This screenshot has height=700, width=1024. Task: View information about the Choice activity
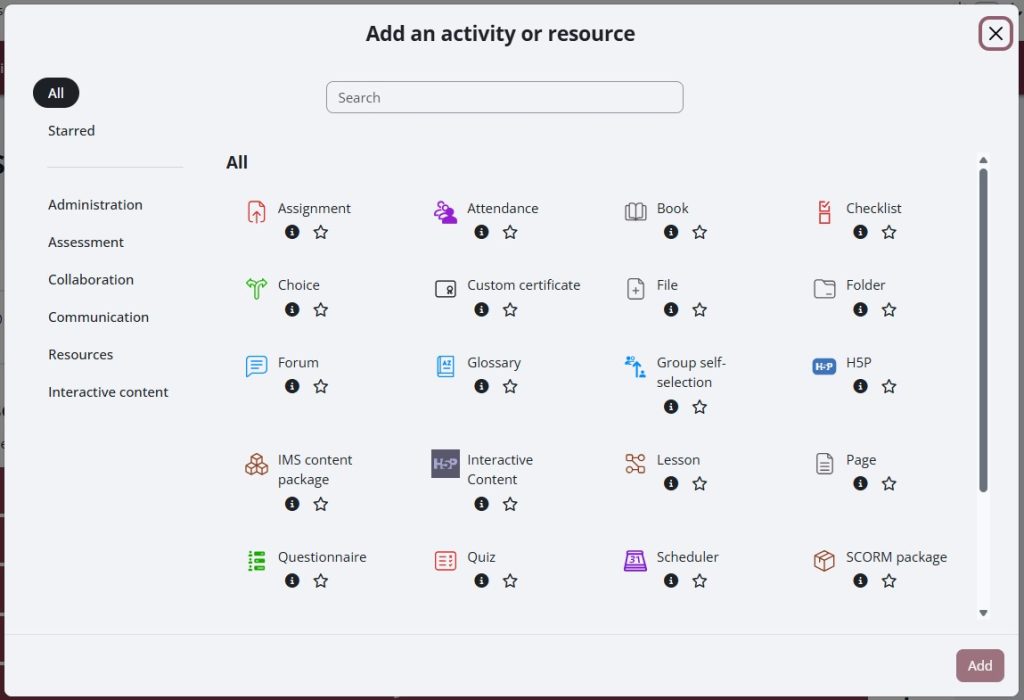click(x=292, y=309)
